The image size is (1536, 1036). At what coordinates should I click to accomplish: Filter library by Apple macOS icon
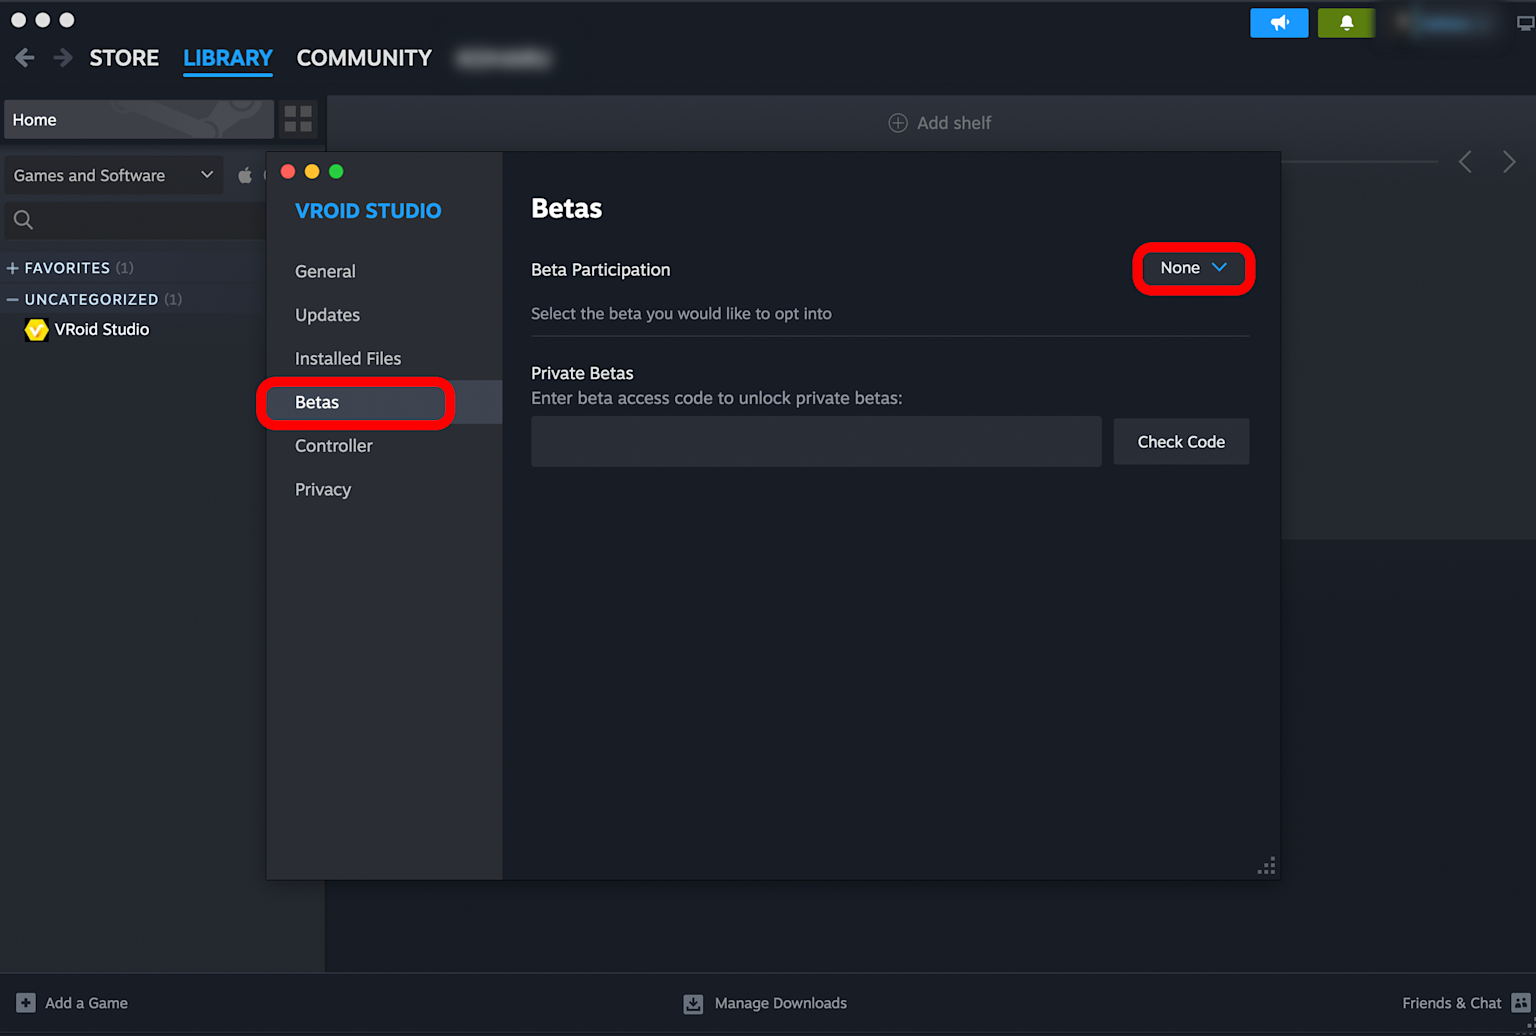(245, 175)
